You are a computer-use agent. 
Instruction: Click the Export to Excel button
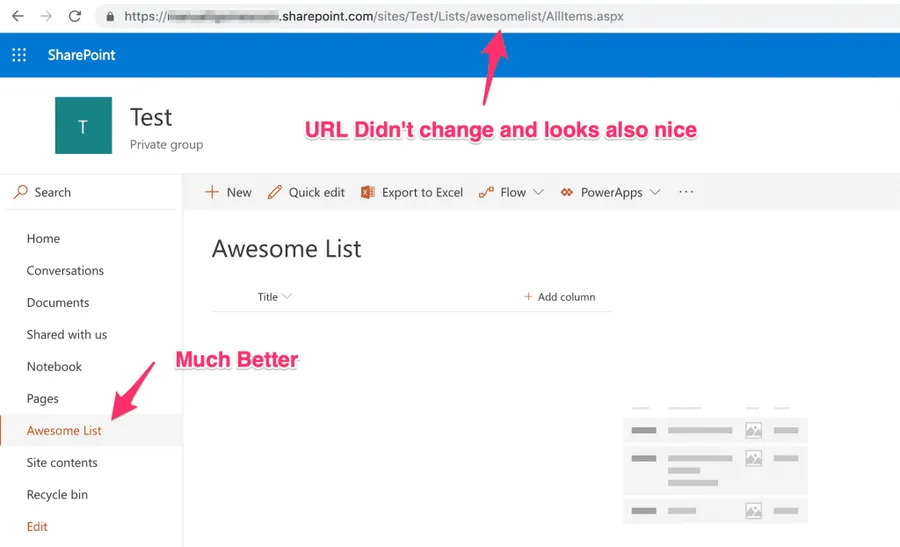pos(412,192)
